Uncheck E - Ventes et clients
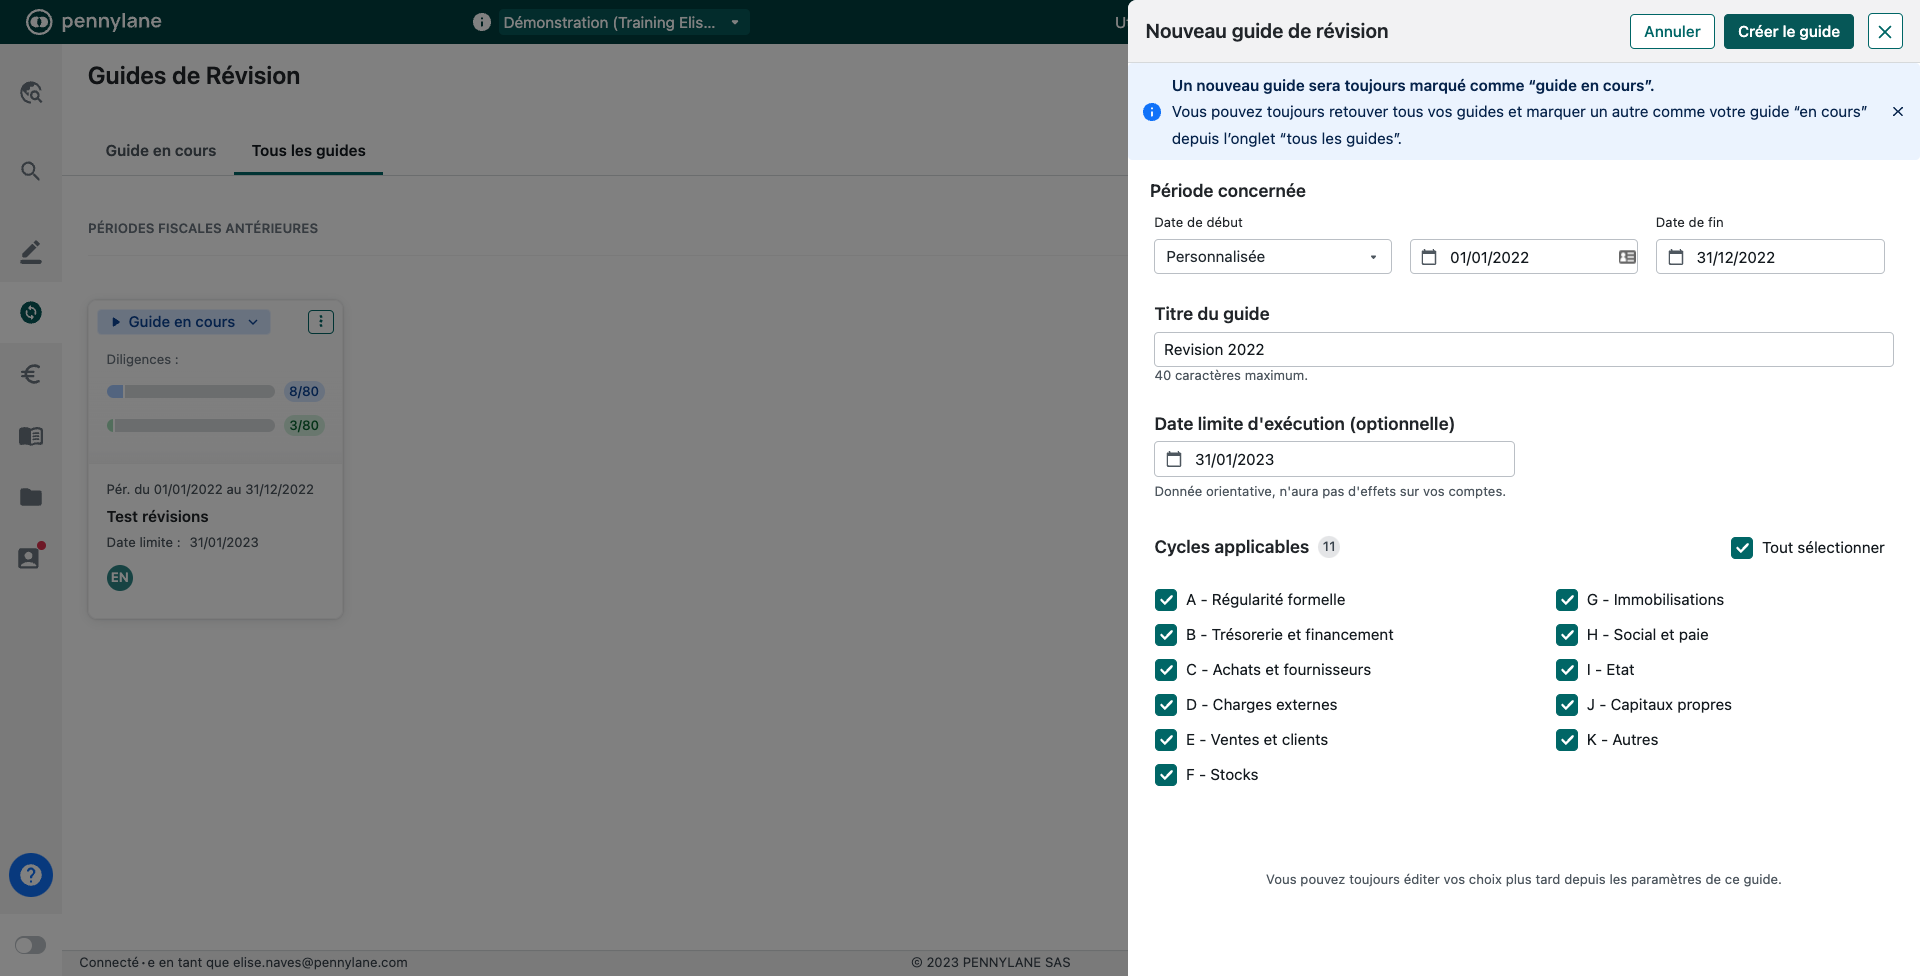This screenshot has height=976, width=1920. click(x=1166, y=740)
